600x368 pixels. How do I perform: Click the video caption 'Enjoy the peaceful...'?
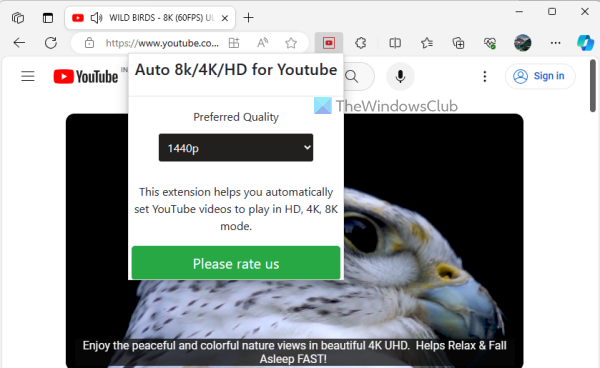click(x=294, y=352)
